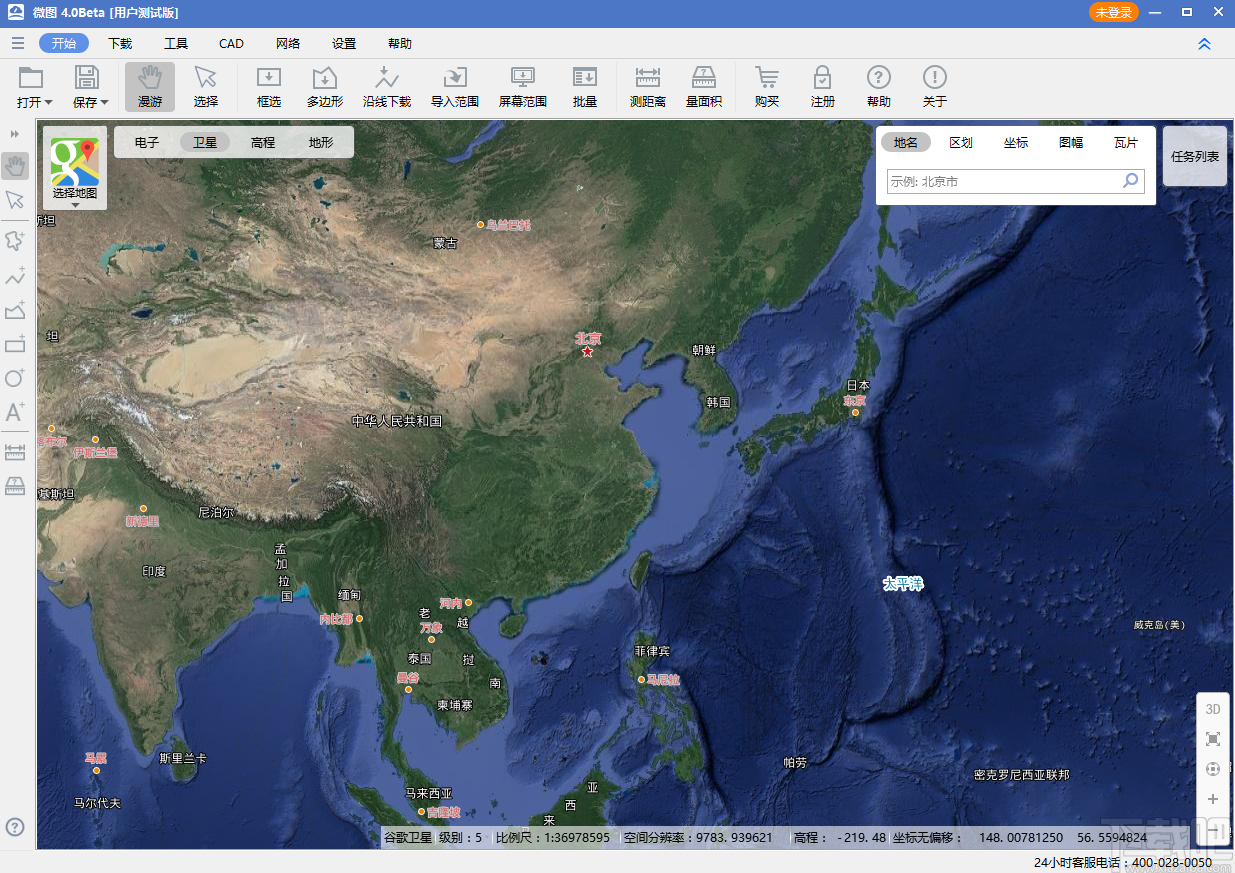The height and width of the screenshot is (873, 1235).
Task: Start 沿线下载 along-line download
Action: [x=387, y=87]
